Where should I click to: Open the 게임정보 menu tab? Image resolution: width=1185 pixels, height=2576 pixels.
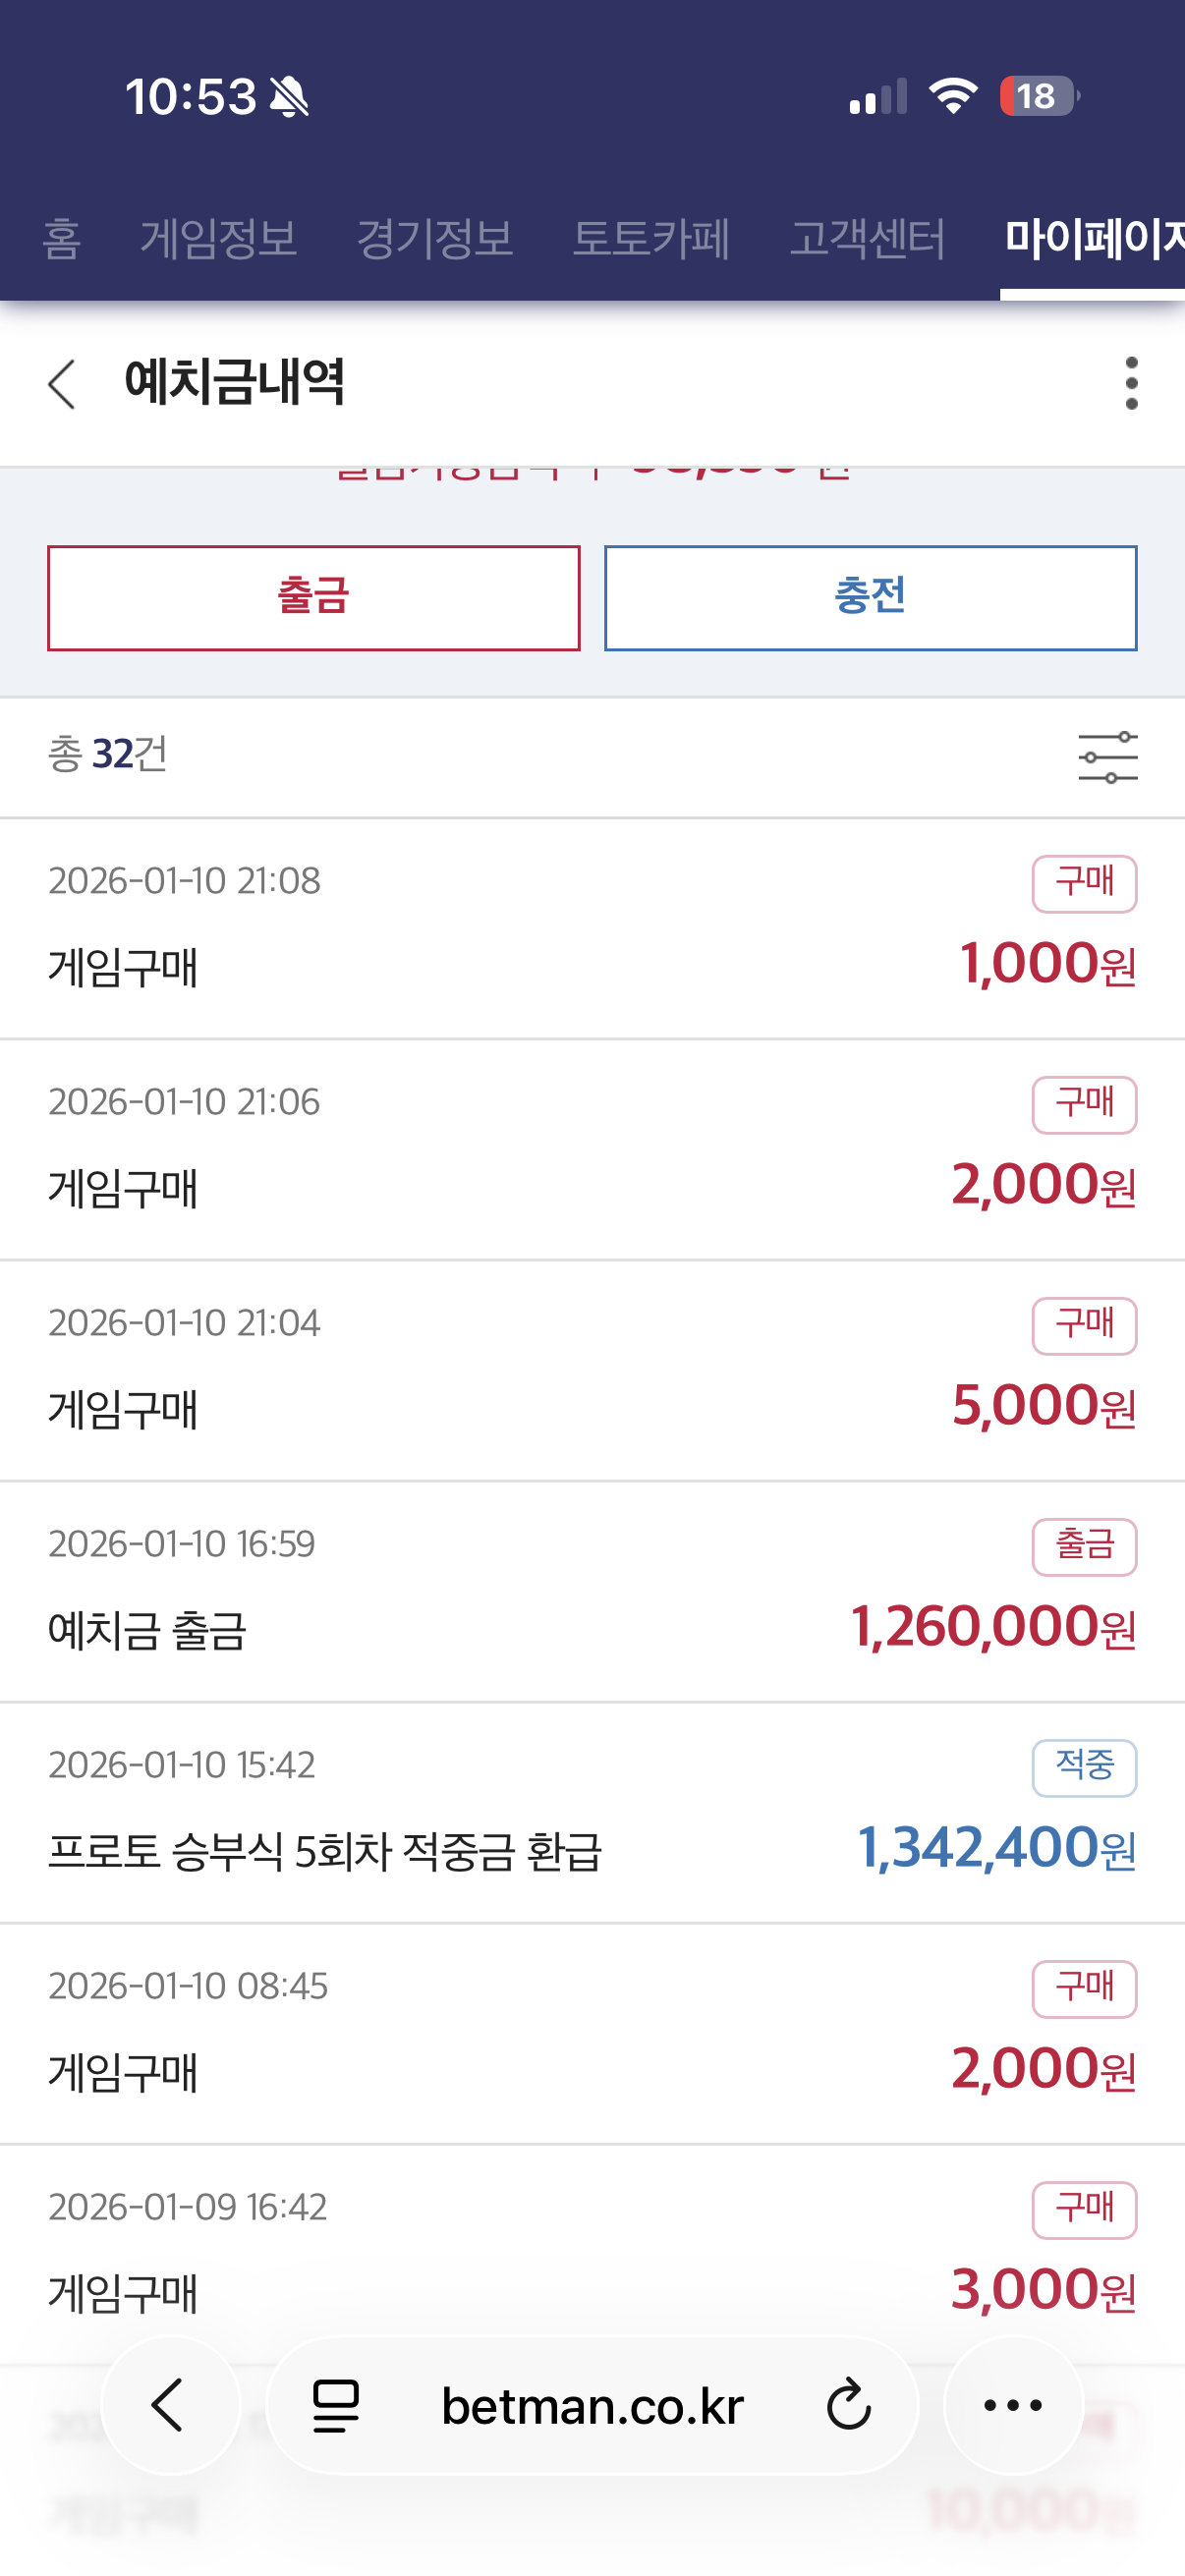[219, 239]
